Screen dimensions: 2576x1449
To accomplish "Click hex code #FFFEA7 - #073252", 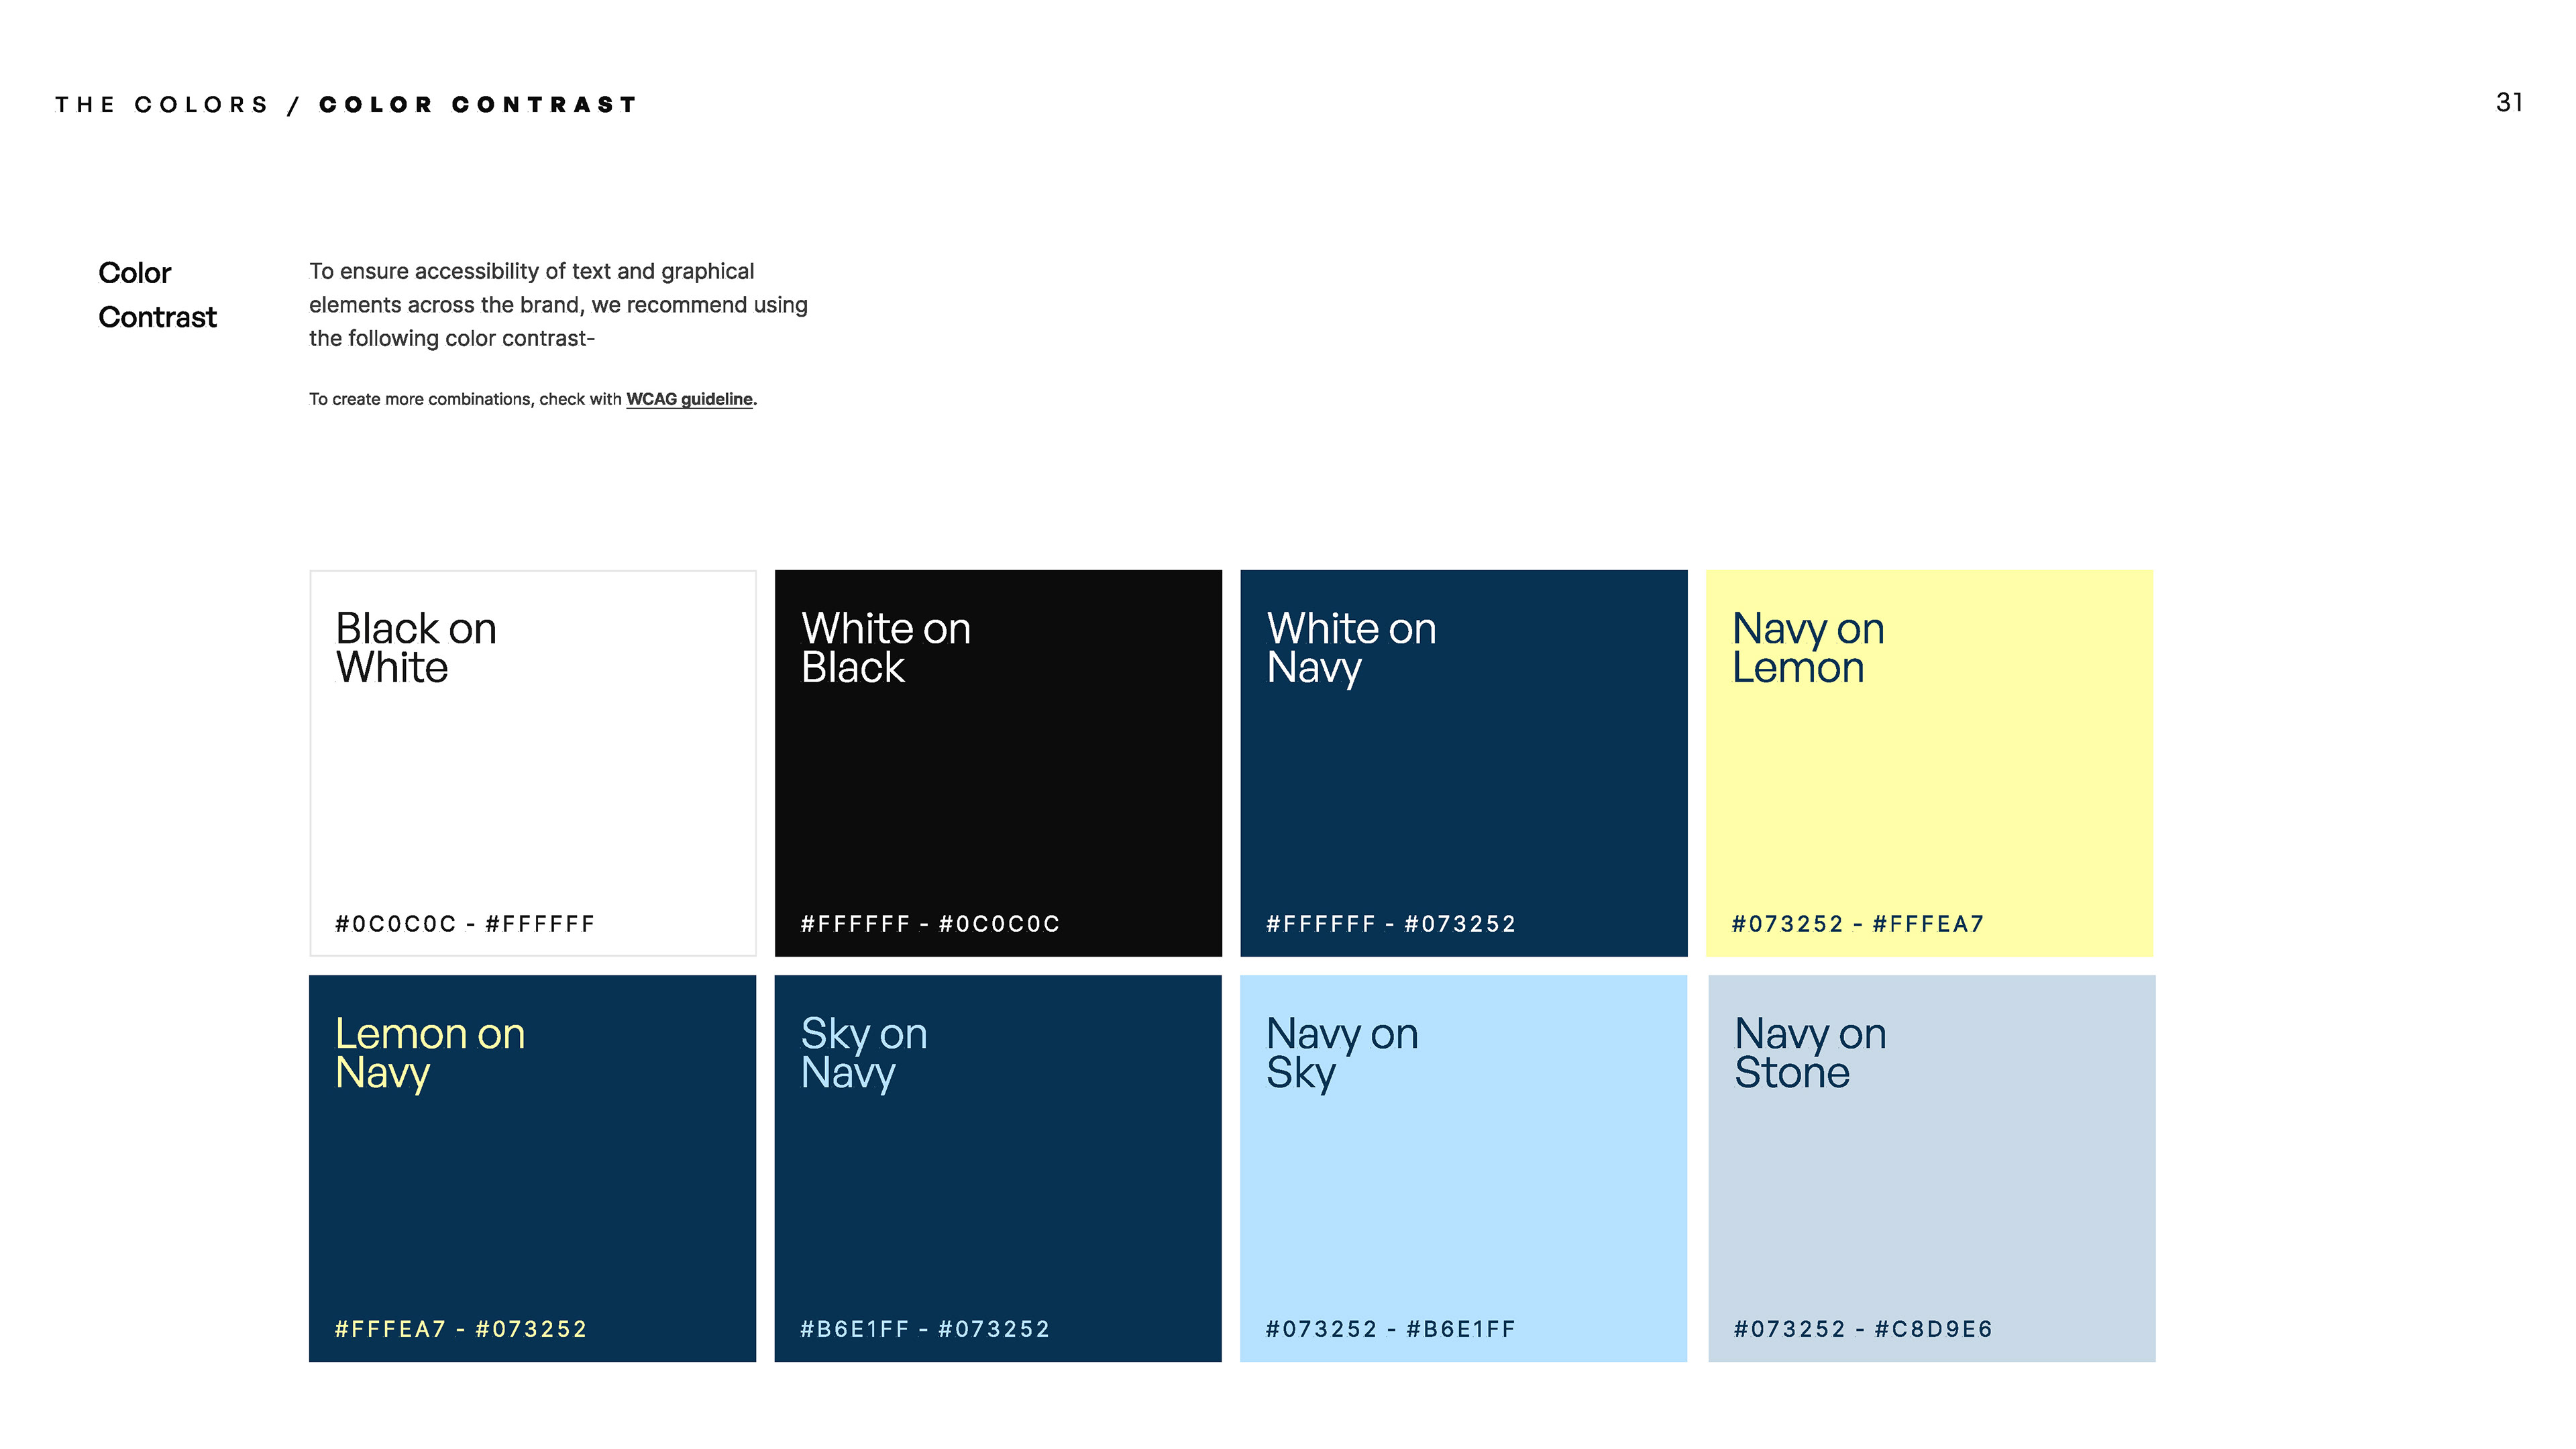I will coord(461,1329).
